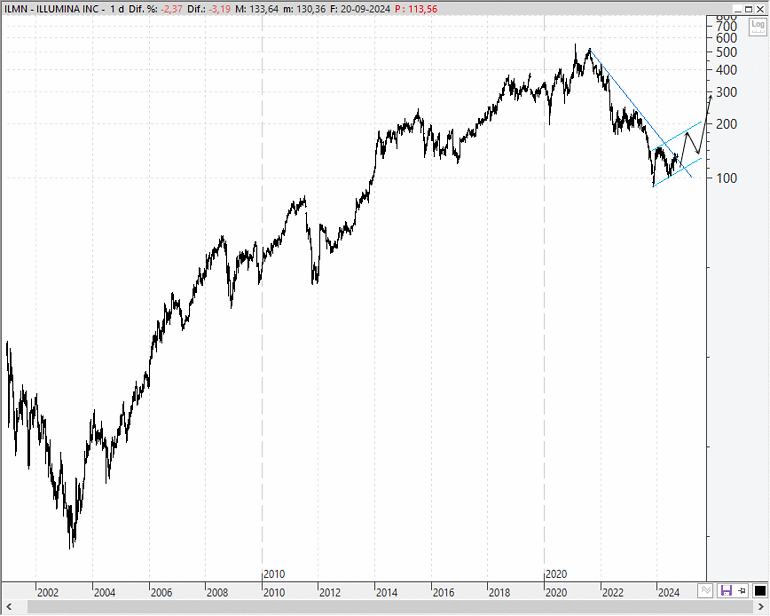The height and width of the screenshot is (616, 770).
Task: Click the 'ILMN - ILLUMINA INC' title text
Action: [x=52, y=9]
